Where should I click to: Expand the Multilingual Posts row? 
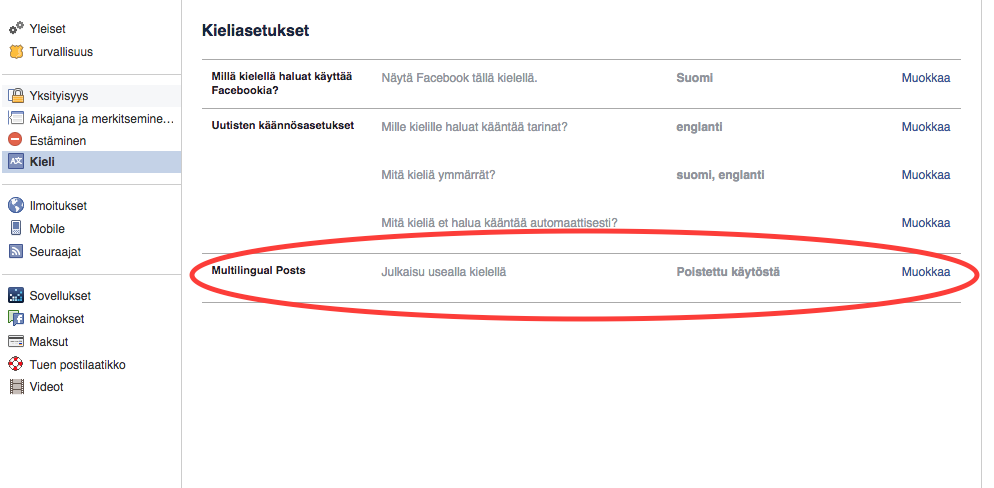(x=581, y=278)
